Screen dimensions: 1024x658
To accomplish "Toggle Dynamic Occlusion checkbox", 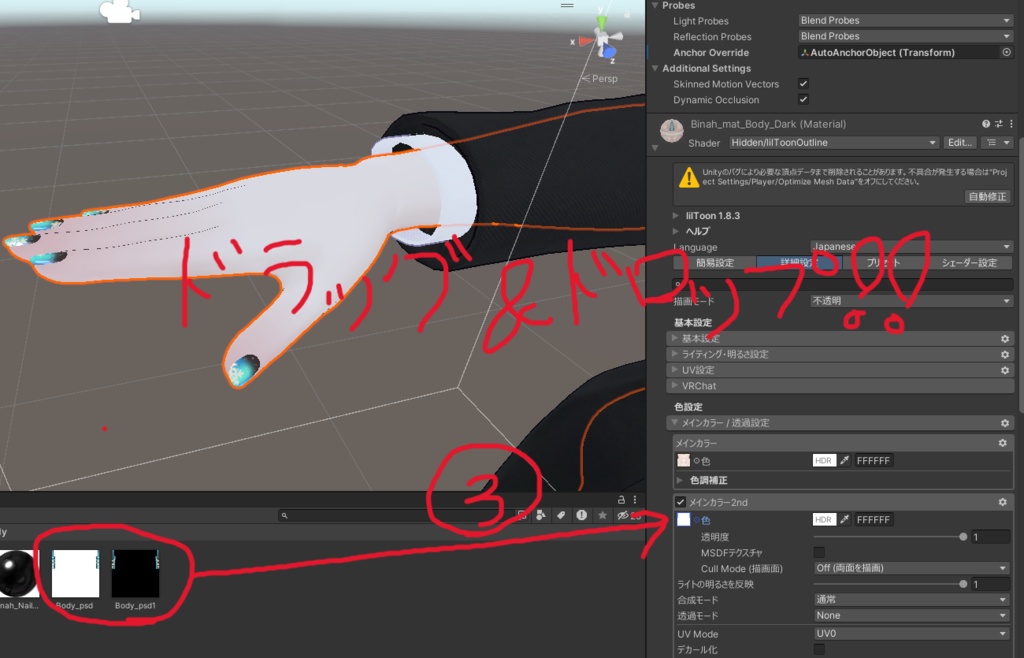I will pos(803,99).
